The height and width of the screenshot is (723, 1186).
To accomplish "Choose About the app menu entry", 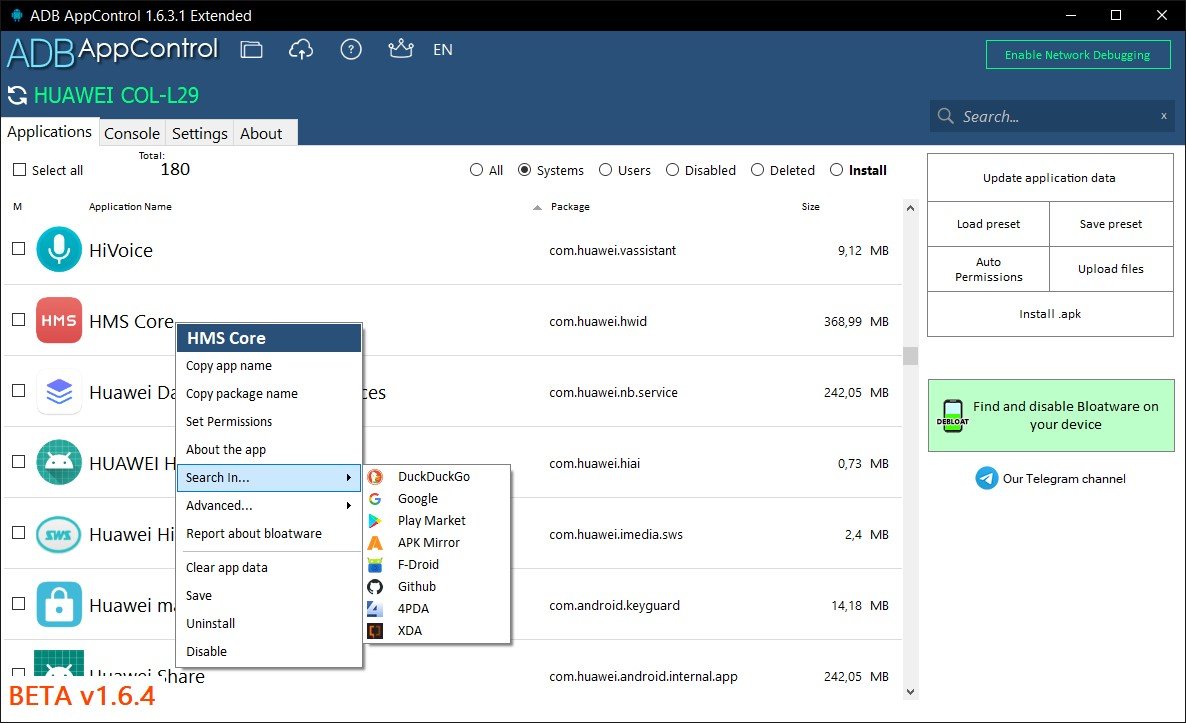I will tap(269, 449).
